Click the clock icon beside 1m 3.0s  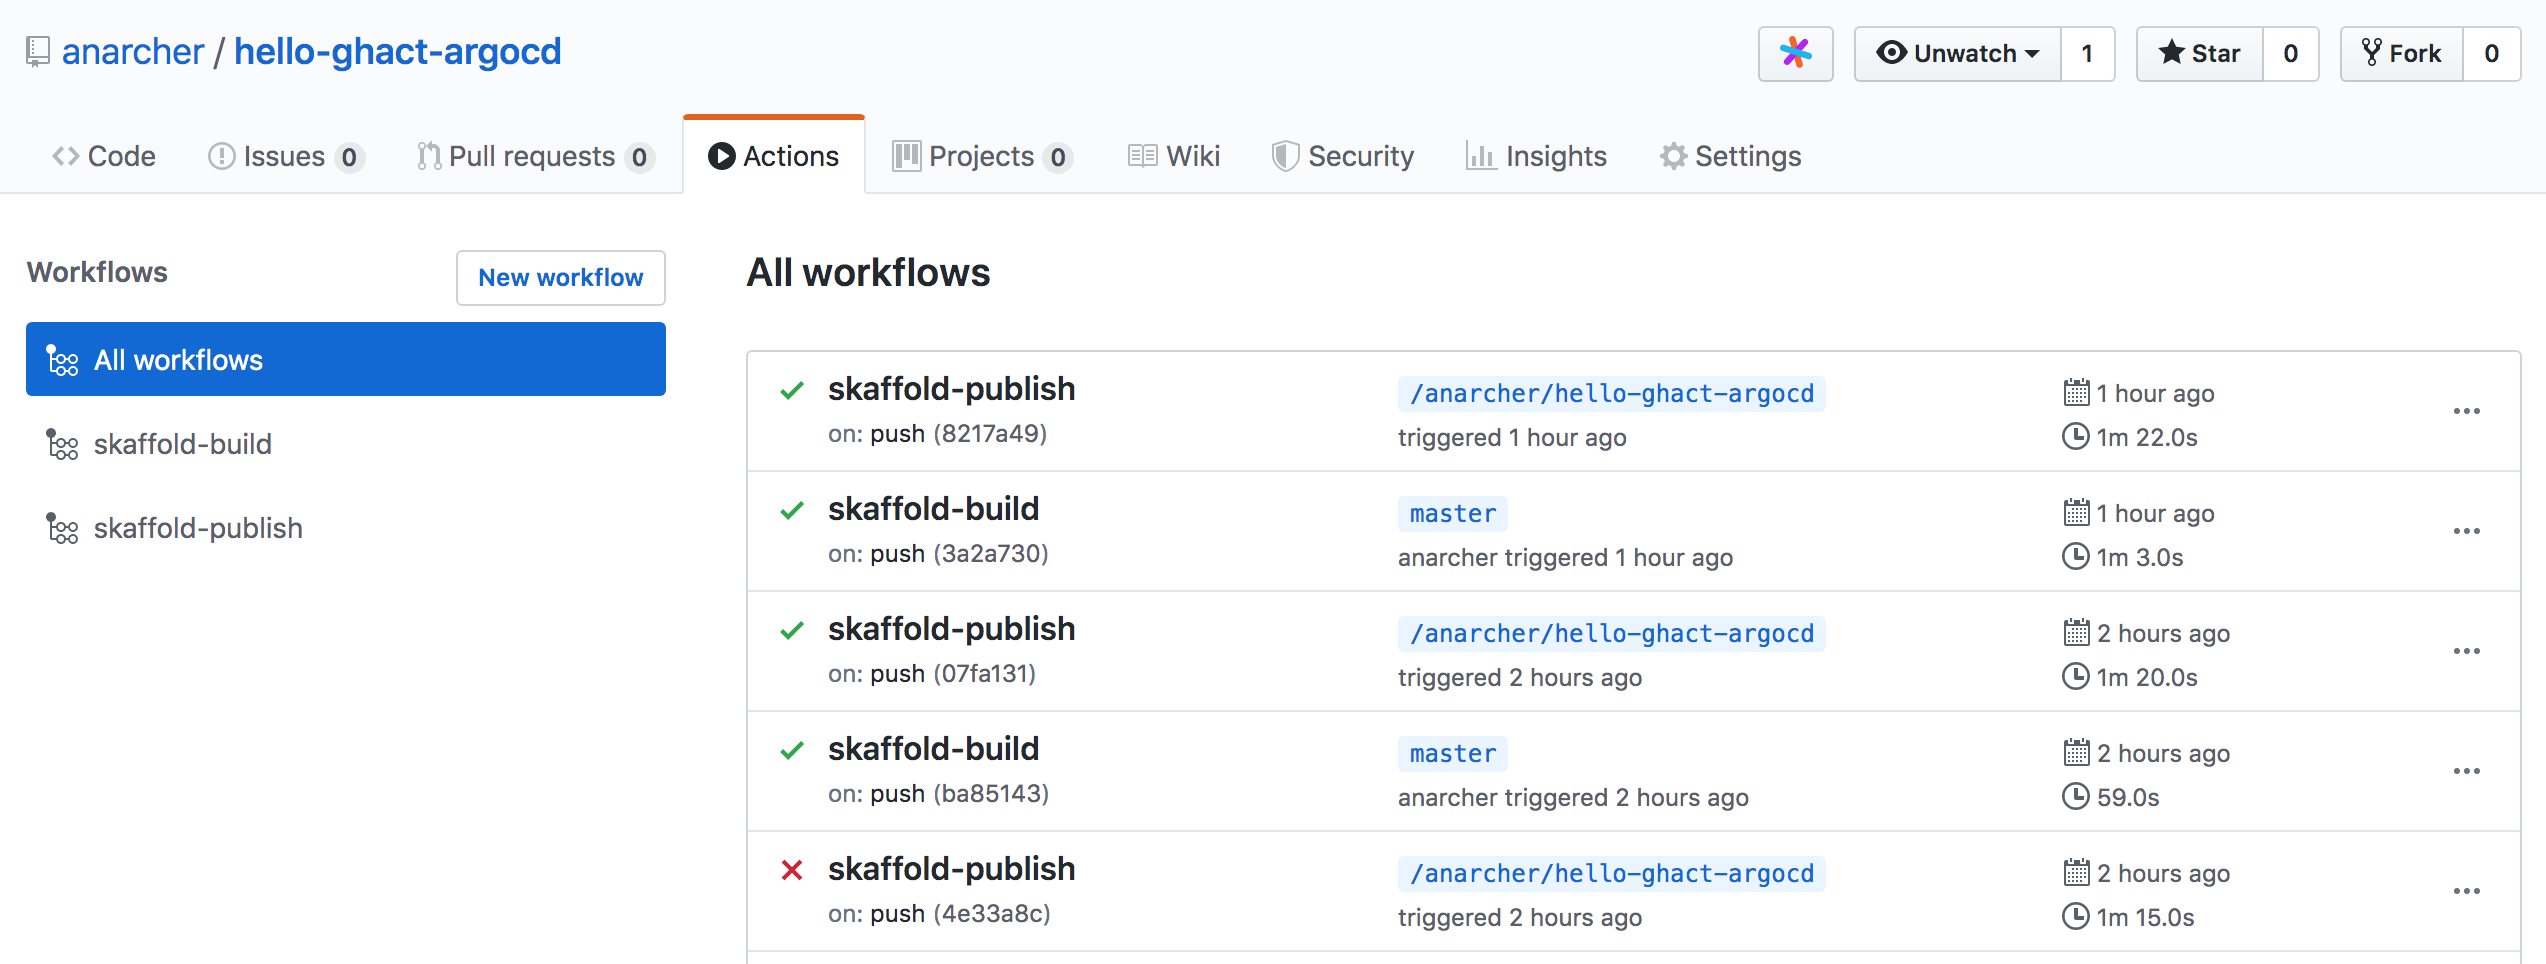point(2076,557)
